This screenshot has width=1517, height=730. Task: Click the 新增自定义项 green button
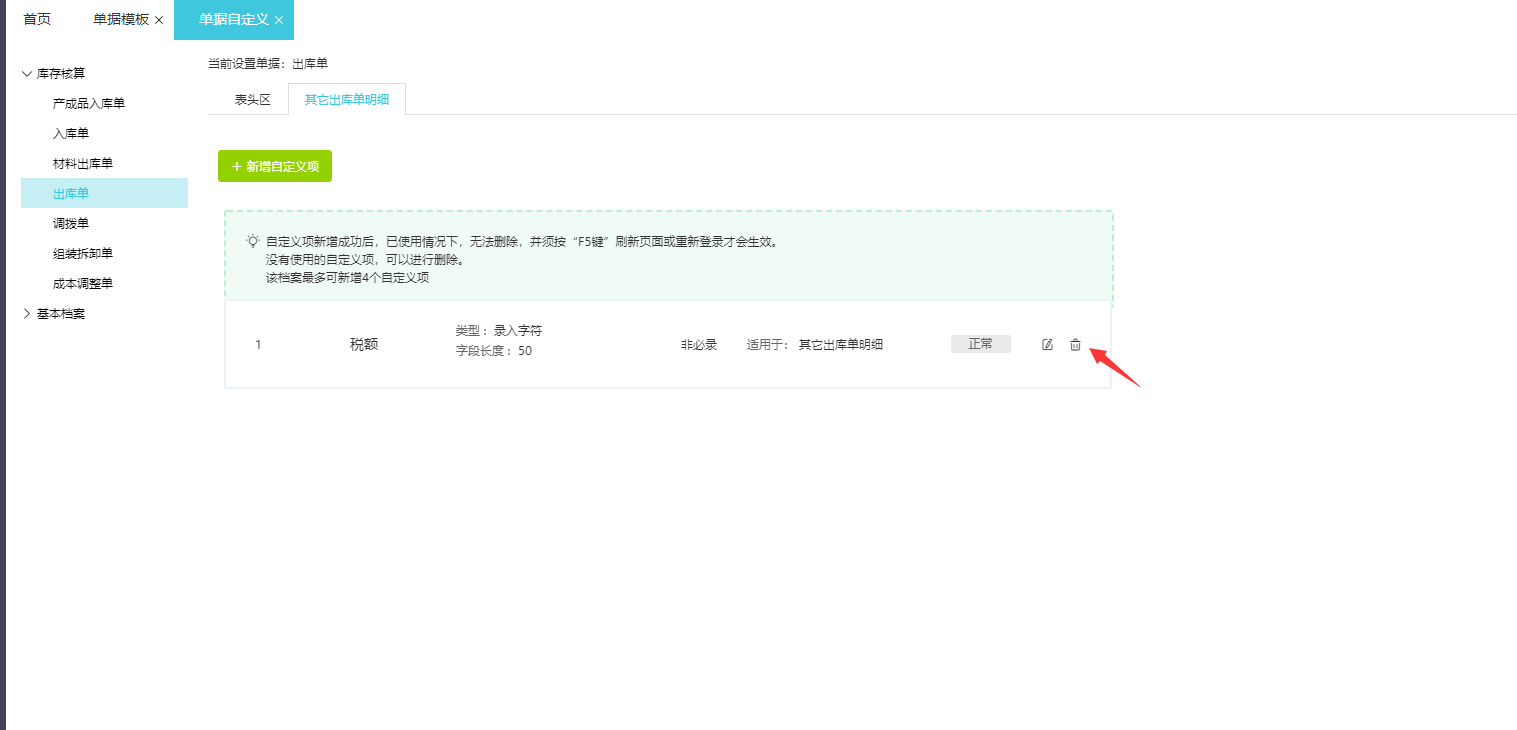274,165
